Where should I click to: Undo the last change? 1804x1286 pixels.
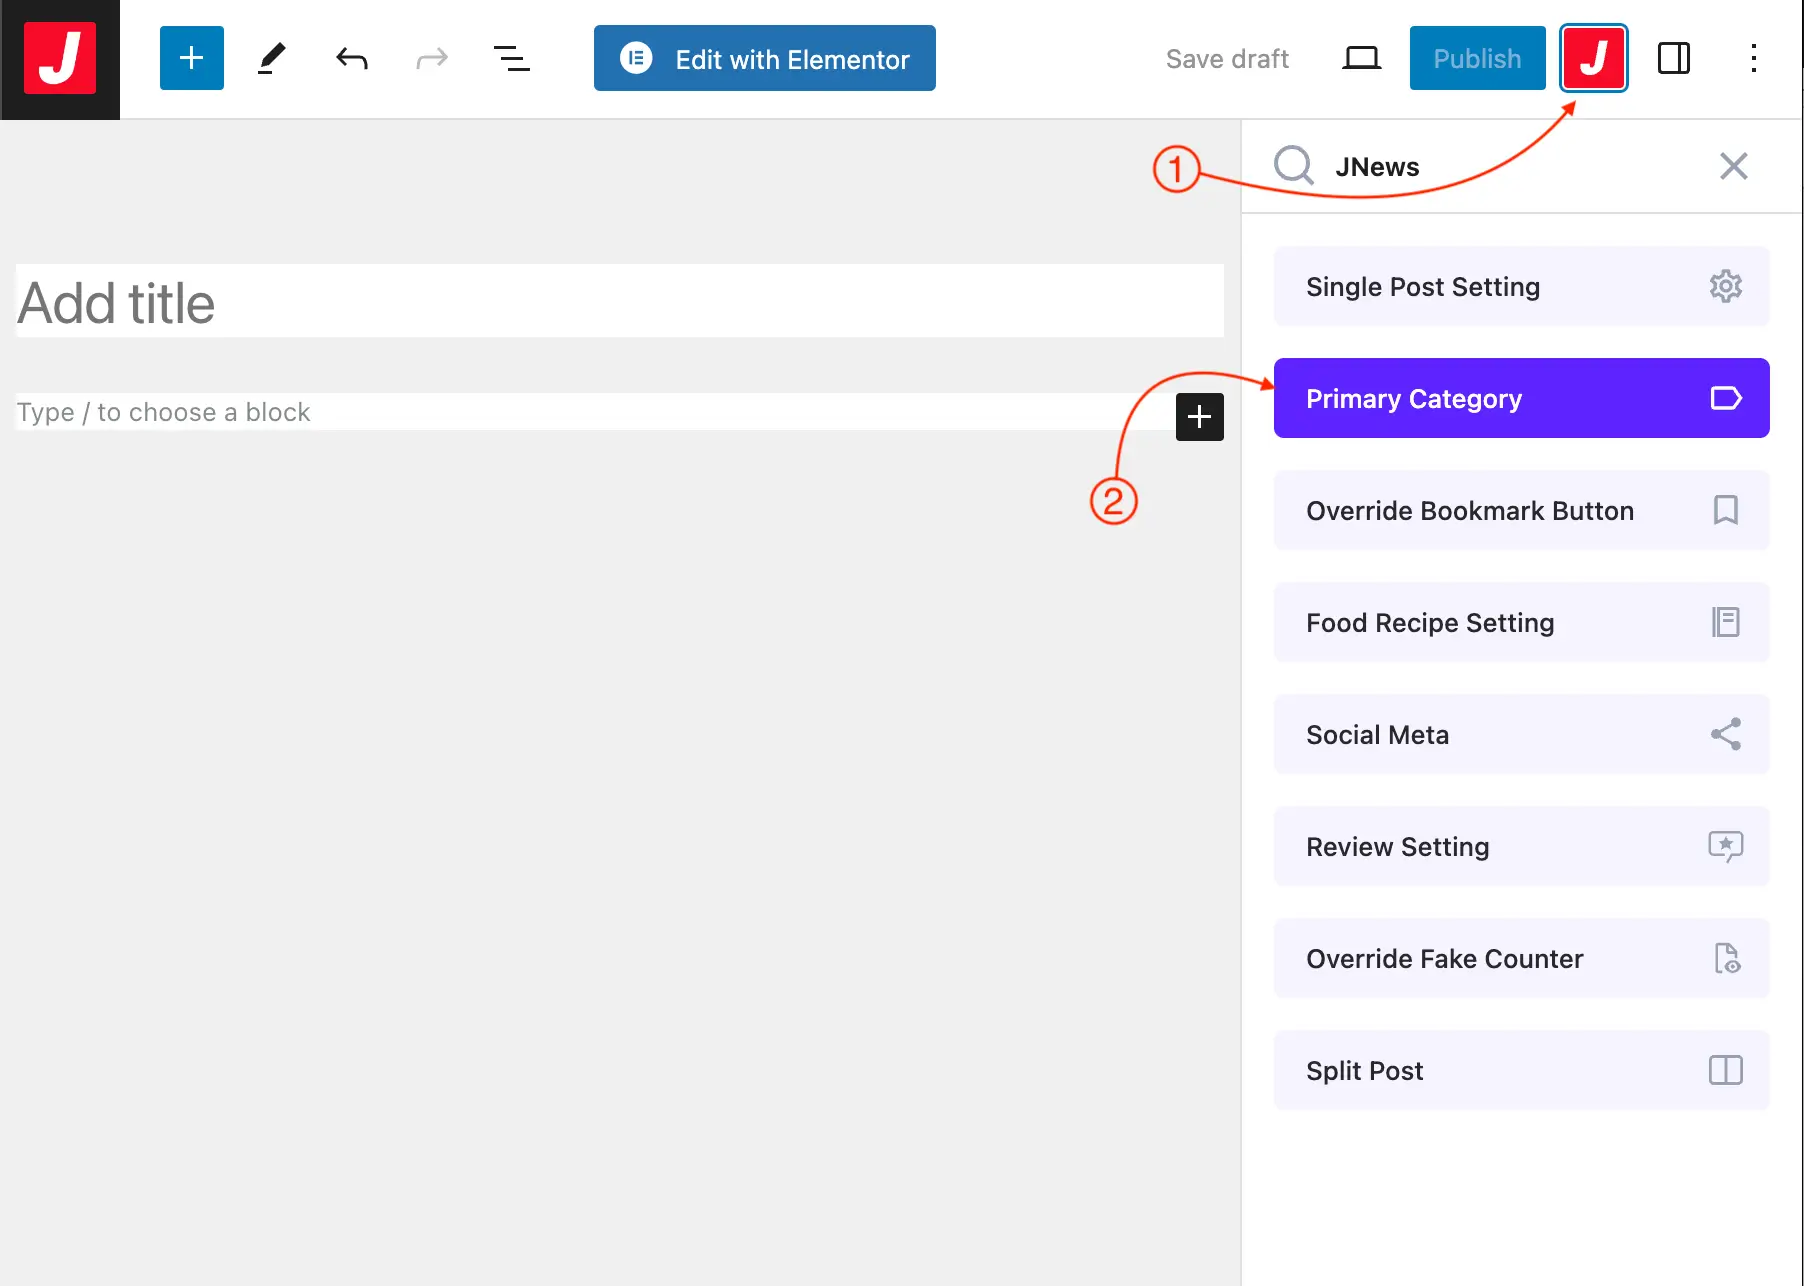352,59
